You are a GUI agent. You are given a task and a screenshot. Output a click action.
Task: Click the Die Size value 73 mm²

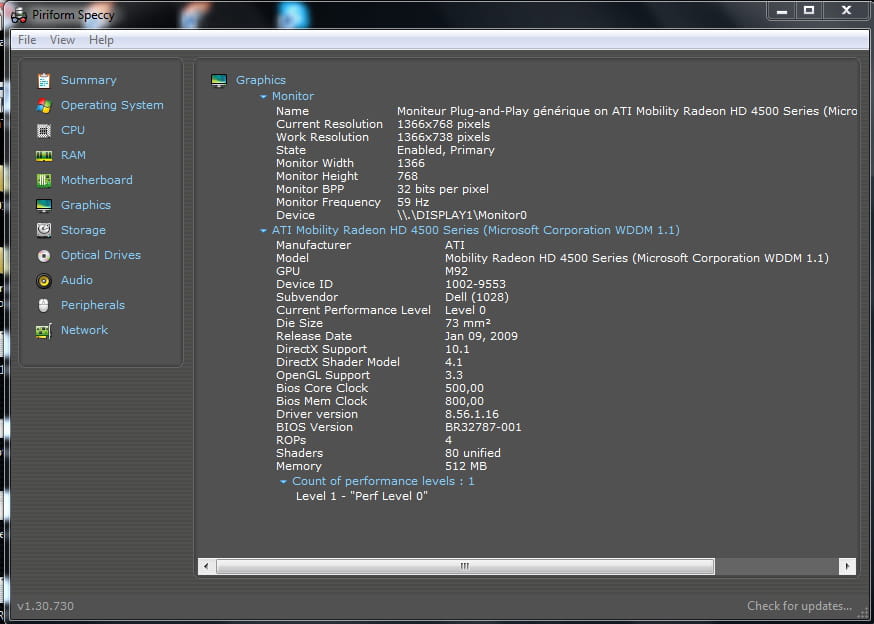(468, 323)
